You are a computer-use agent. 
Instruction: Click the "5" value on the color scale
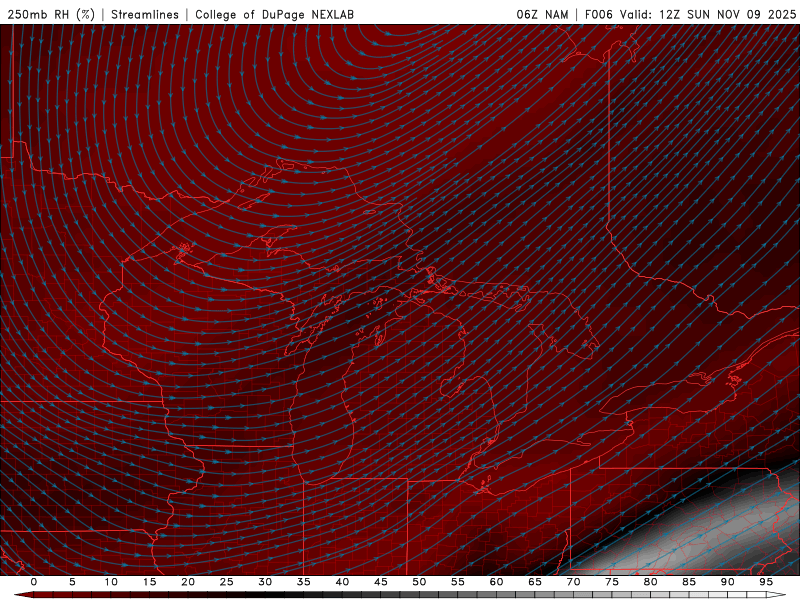(x=72, y=582)
